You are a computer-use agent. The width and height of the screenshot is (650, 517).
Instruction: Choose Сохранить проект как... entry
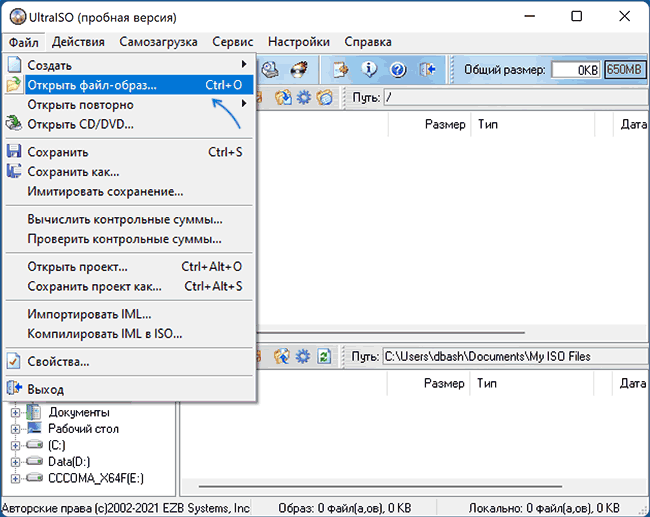pos(129,286)
